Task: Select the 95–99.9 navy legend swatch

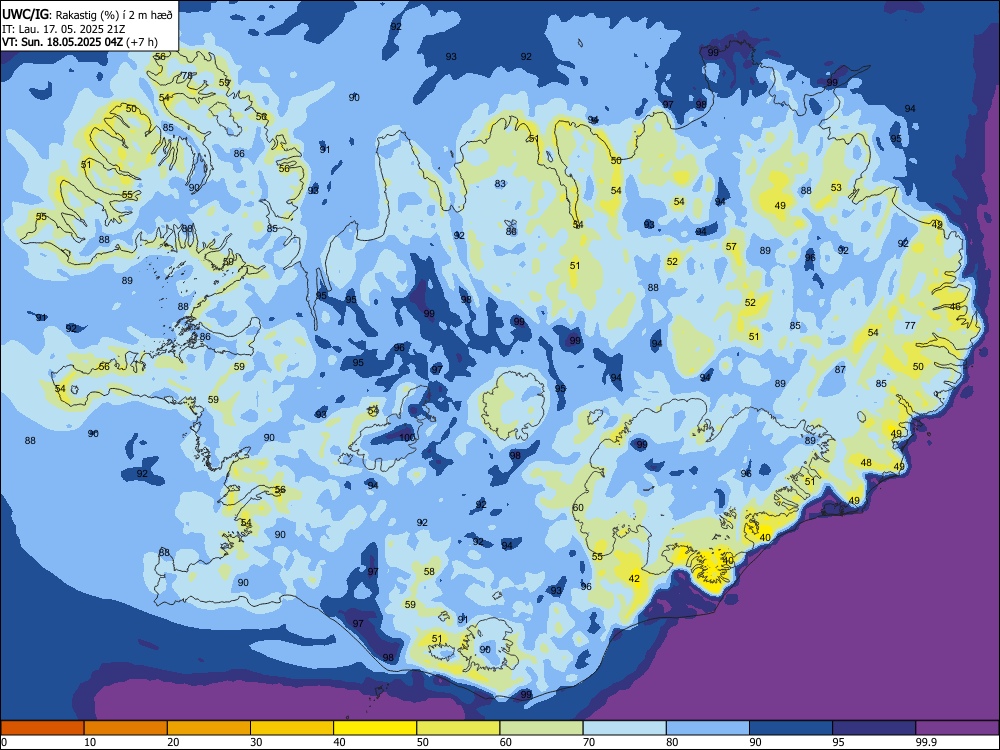Action: pos(874,728)
